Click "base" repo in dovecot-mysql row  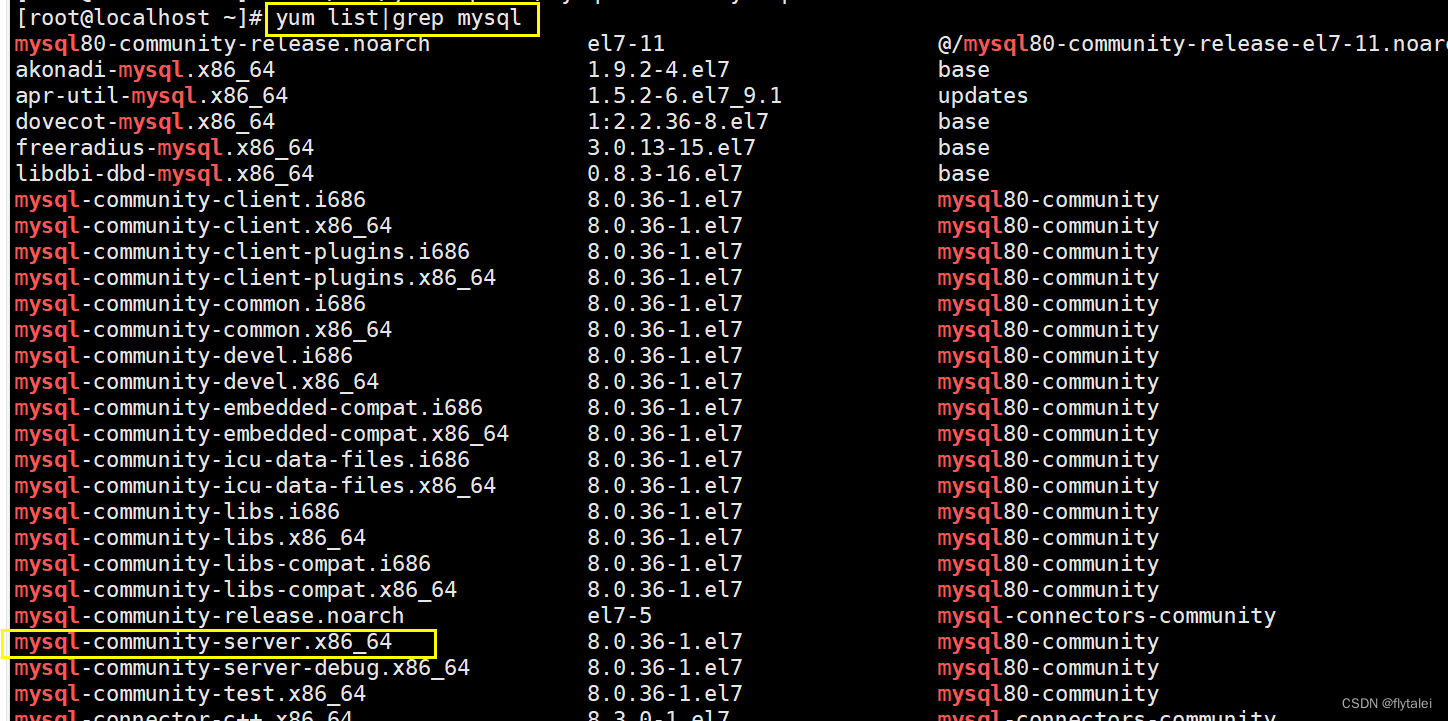964,122
